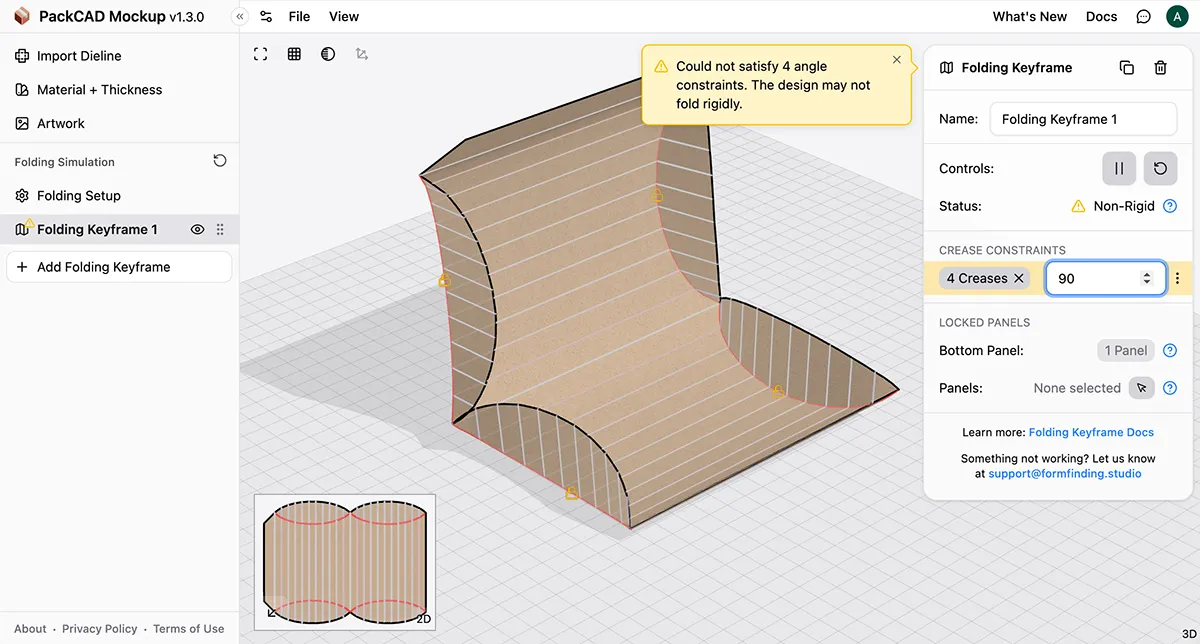Collapse the left sidebar with the chevron button
Viewport: 1200px width, 644px height.
point(239,16)
